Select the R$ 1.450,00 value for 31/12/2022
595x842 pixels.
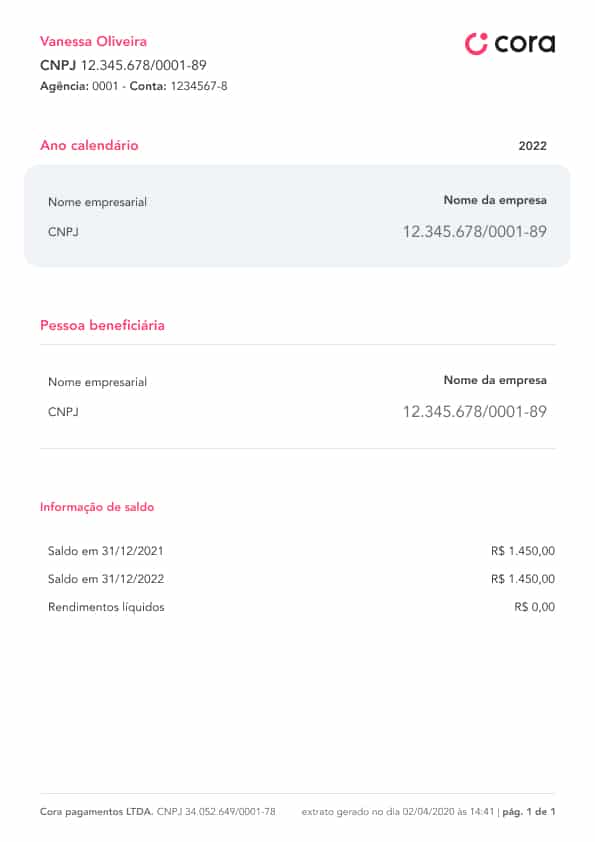pos(523,579)
